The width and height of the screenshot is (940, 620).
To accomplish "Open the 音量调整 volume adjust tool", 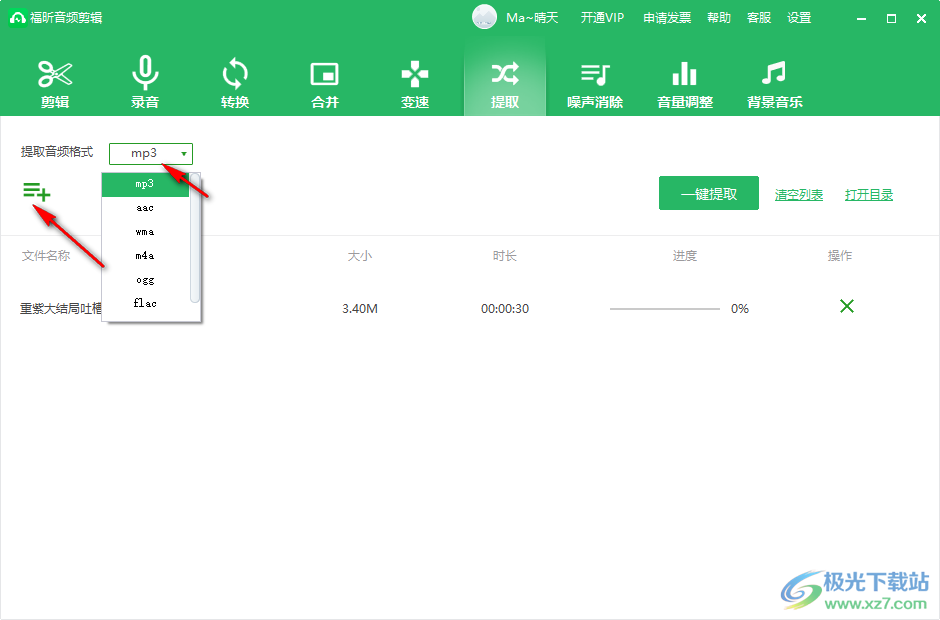I will pyautogui.click(x=685, y=84).
